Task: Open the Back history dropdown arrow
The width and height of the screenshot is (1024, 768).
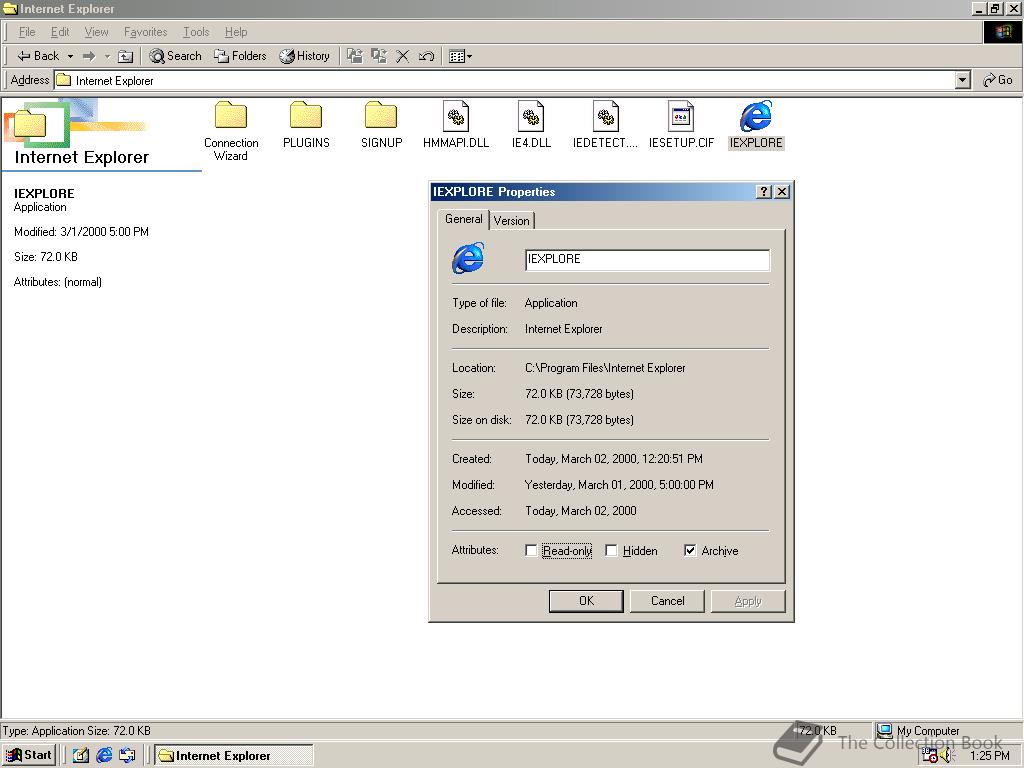Action: 70,56
